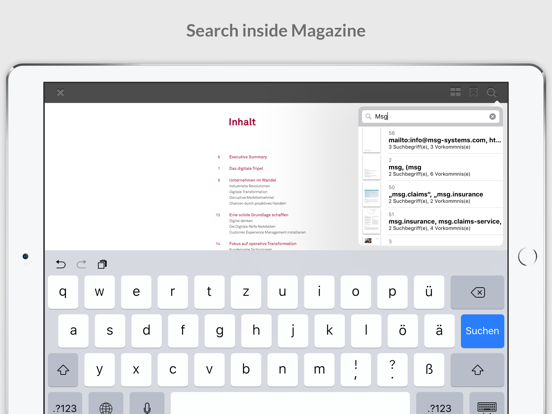Open result mailto:info@msg-systems.com on page 56
This screenshot has width=552, height=414.
431,140
